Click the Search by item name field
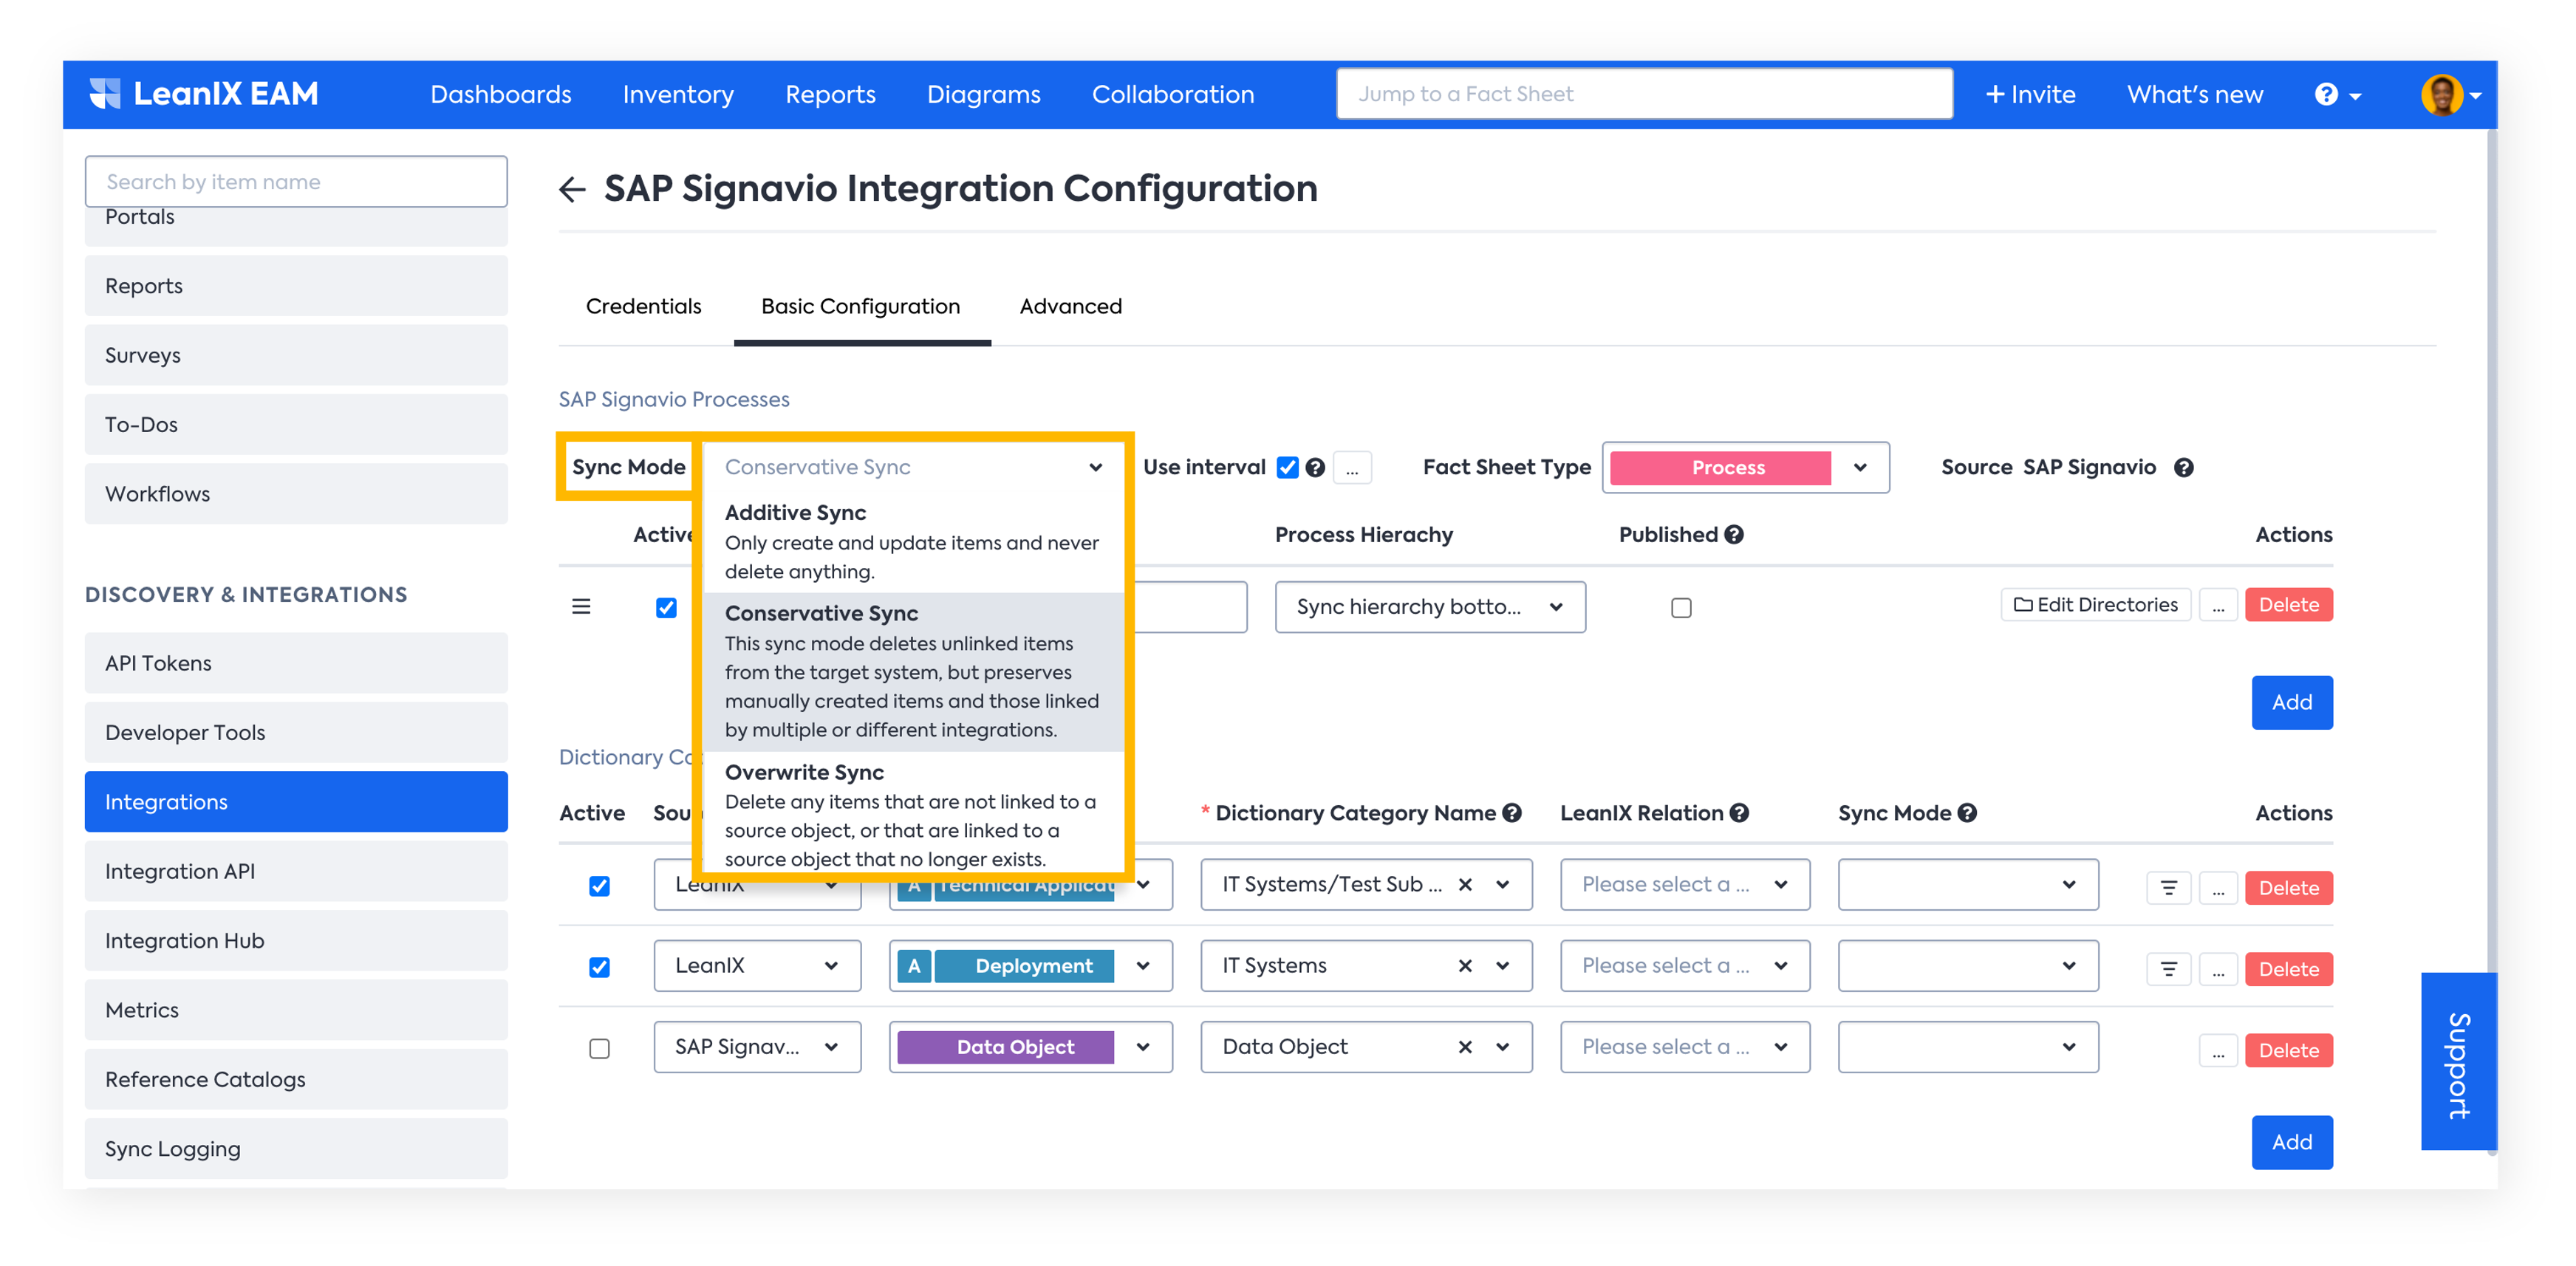The height and width of the screenshot is (1266, 2576). [296, 181]
